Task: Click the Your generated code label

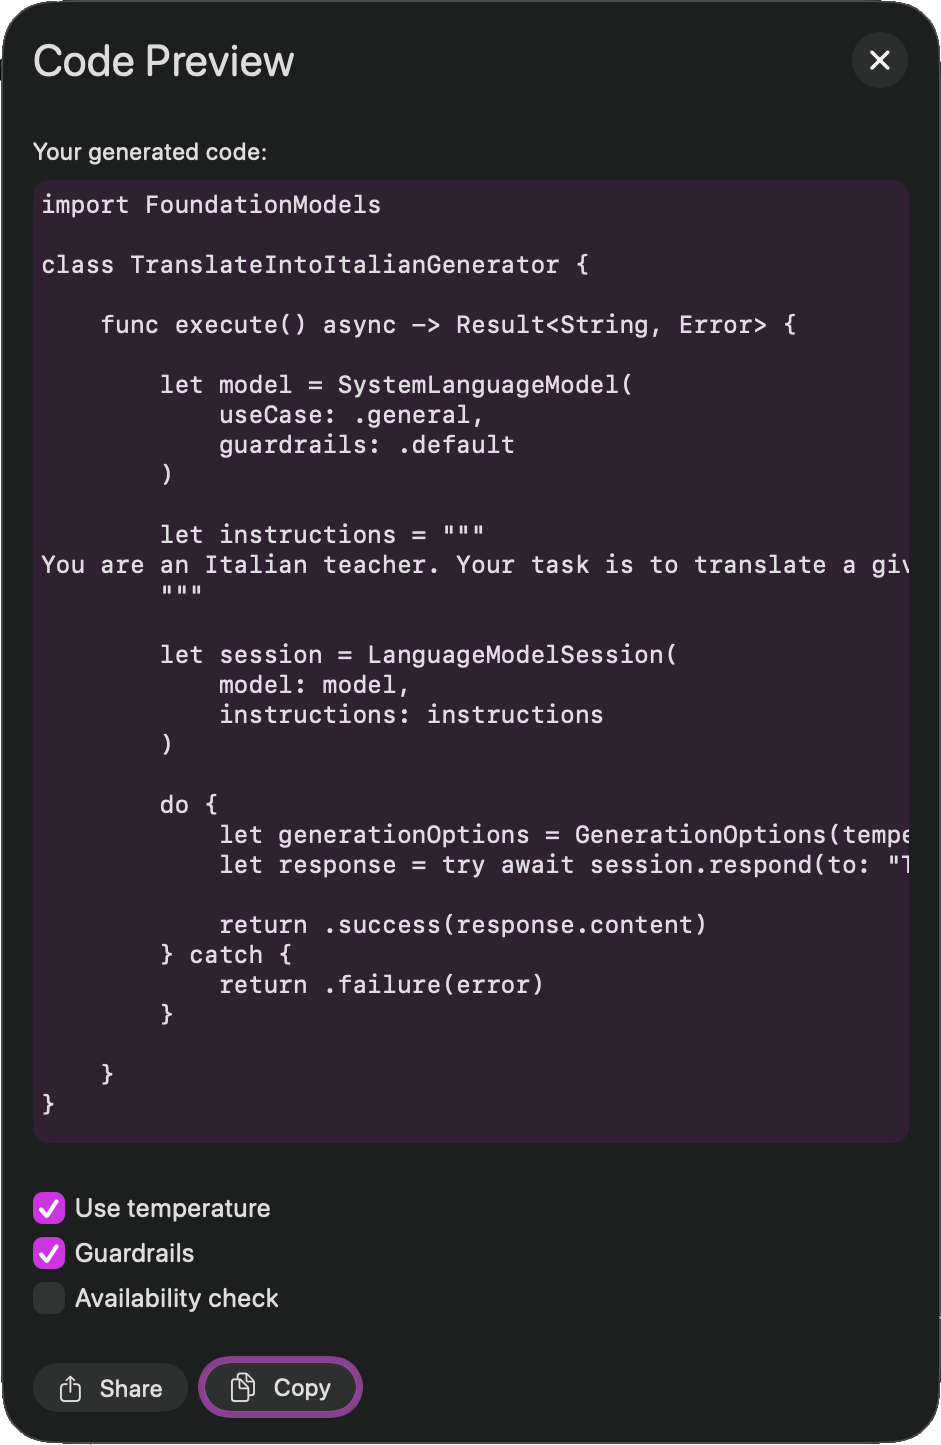Action: click(x=150, y=152)
